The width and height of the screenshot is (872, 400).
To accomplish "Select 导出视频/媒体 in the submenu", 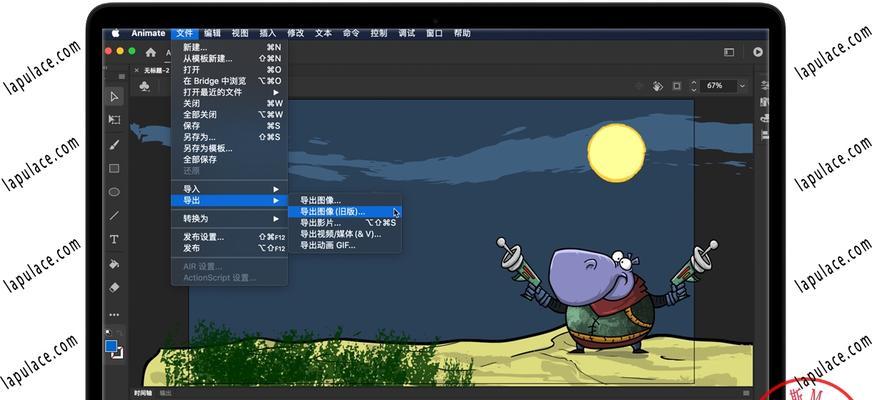I will tap(344, 234).
